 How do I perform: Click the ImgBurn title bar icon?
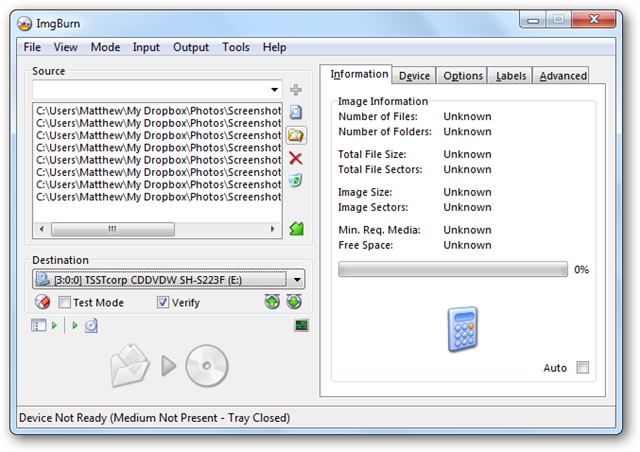pos(24,24)
